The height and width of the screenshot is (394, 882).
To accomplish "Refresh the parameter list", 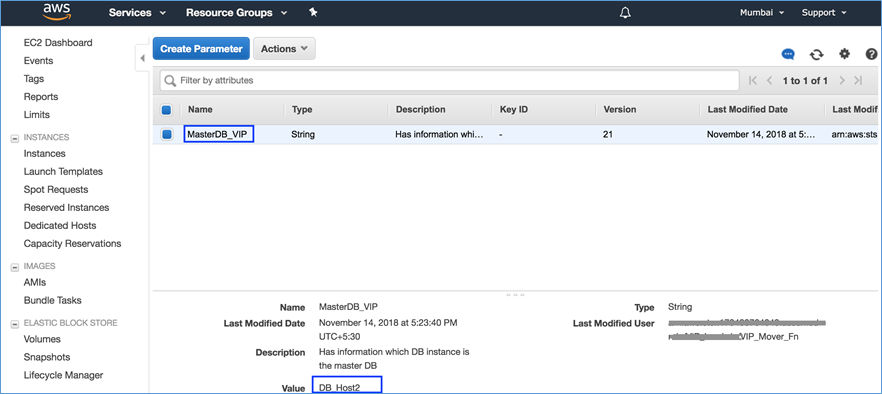I will click(x=816, y=54).
